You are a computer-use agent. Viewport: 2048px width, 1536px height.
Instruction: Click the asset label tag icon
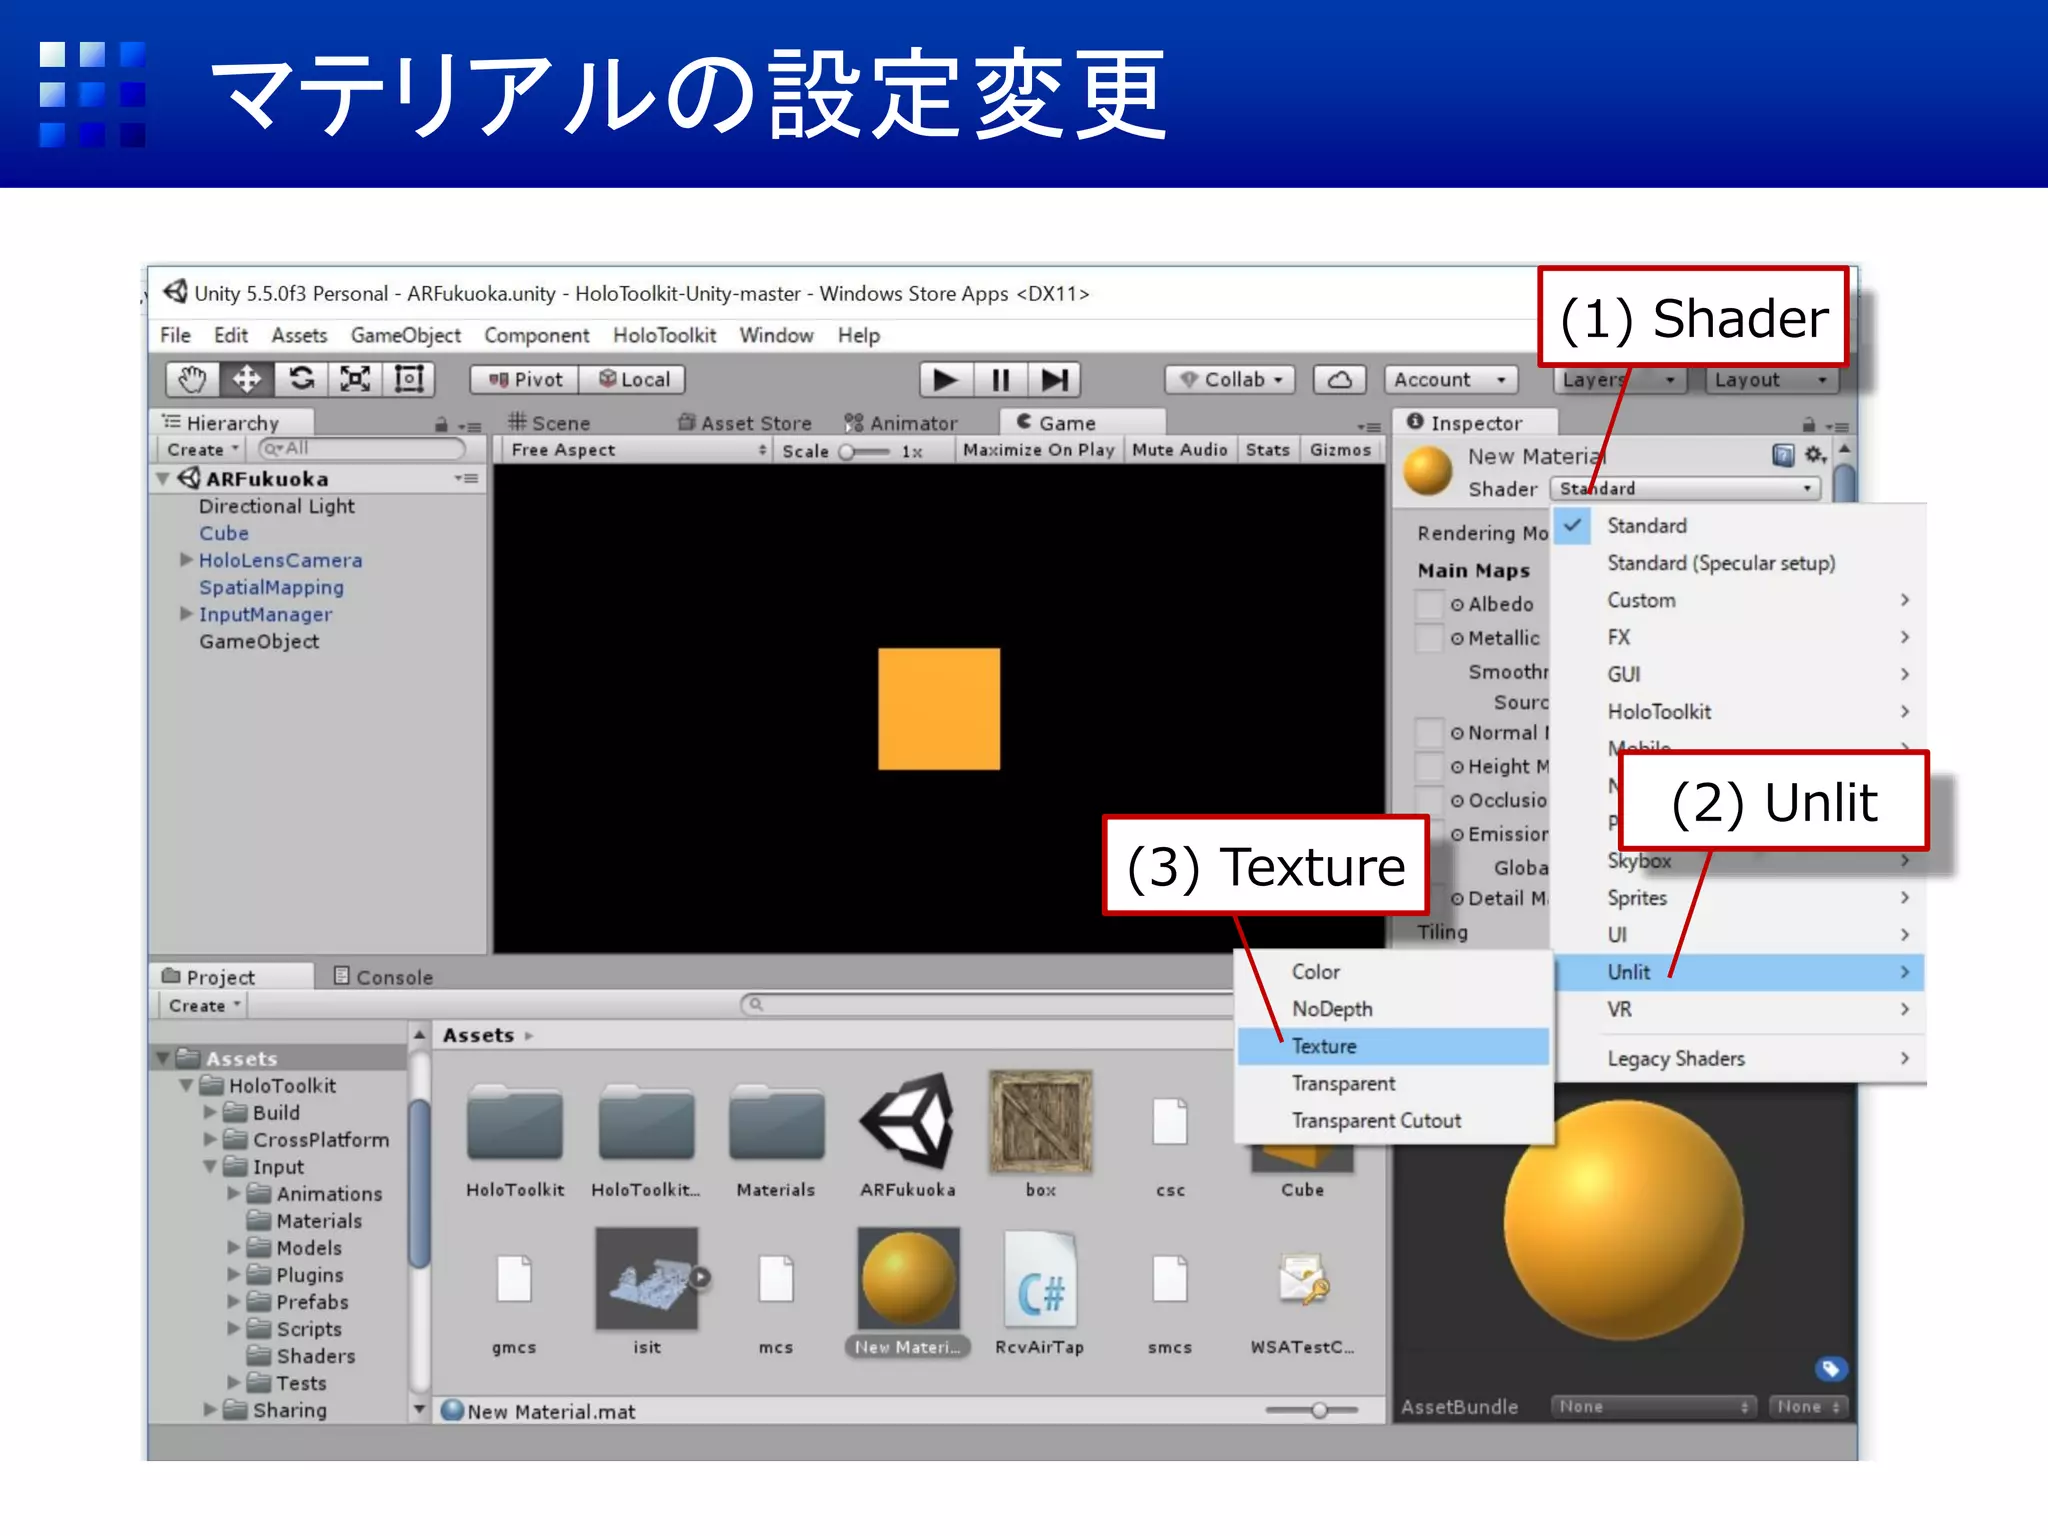[x=1830, y=1369]
